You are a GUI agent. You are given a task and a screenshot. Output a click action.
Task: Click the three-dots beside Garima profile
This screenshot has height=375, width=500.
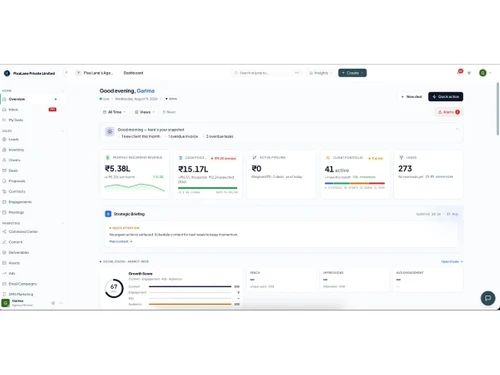(61, 303)
